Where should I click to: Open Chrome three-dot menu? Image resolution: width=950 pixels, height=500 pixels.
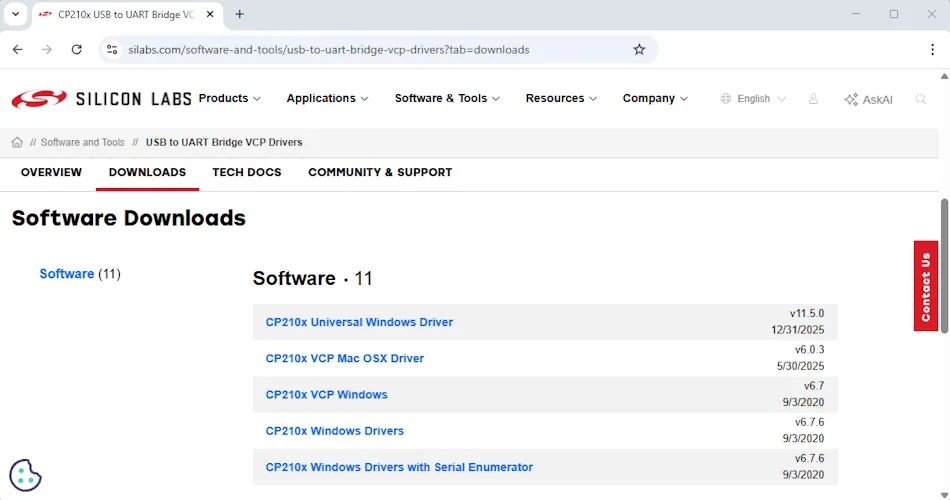tap(932, 49)
